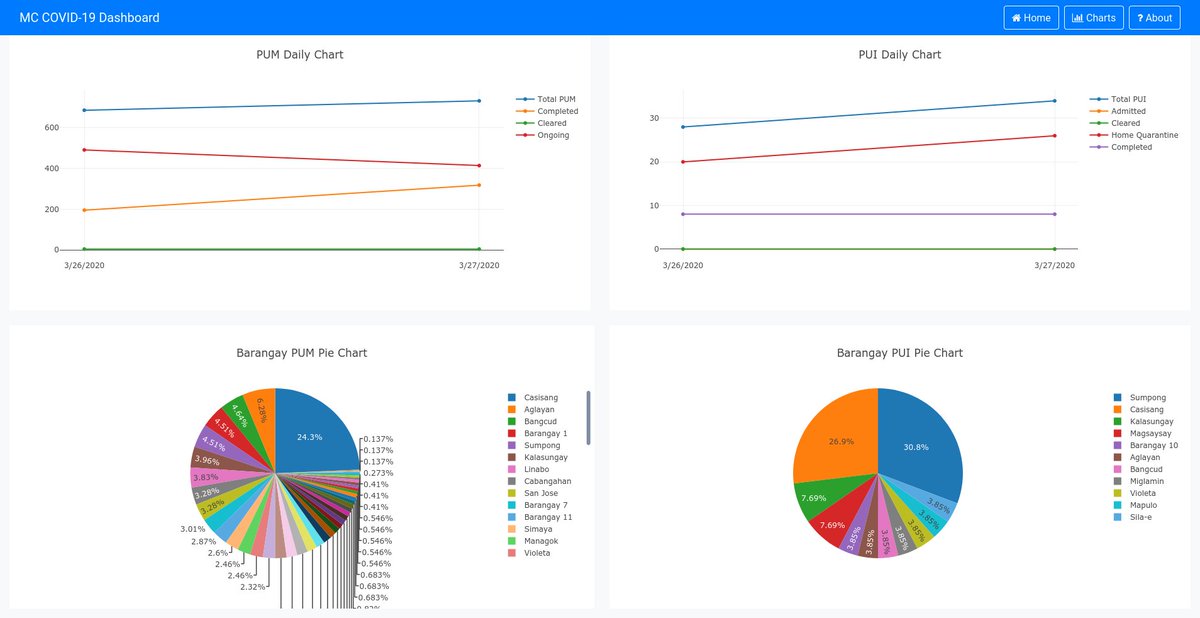Toggle Ongoing trace in PUM legend
The image size is (1200, 618).
tap(543, 135)
